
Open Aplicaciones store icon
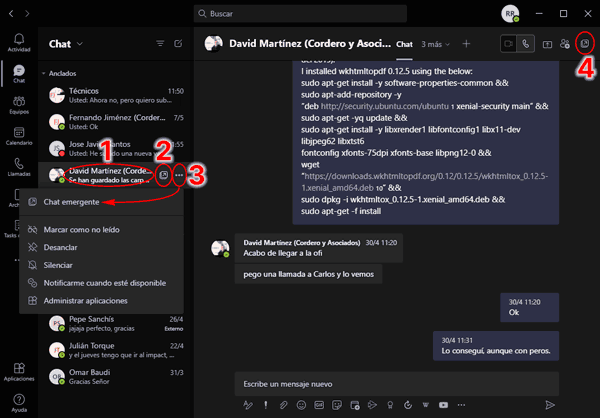coord(19,372)
